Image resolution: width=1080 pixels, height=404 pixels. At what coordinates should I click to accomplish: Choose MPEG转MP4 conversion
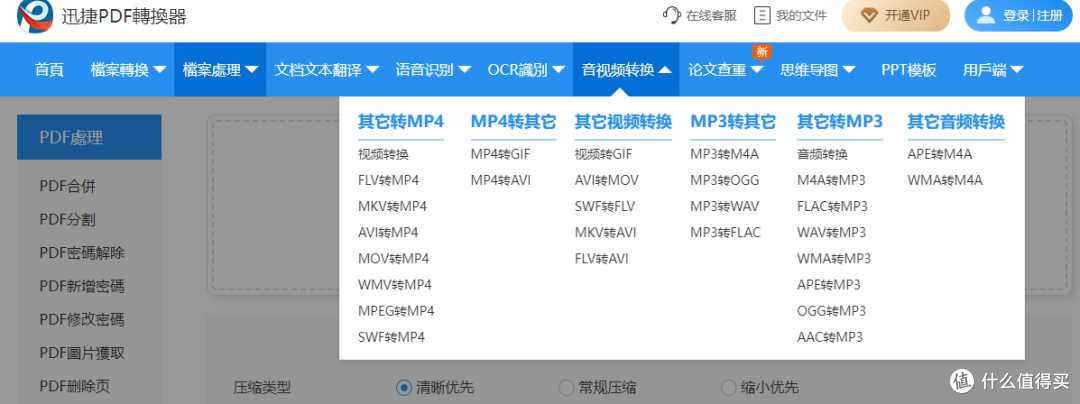pyautogui.click(x=396, y=311)
